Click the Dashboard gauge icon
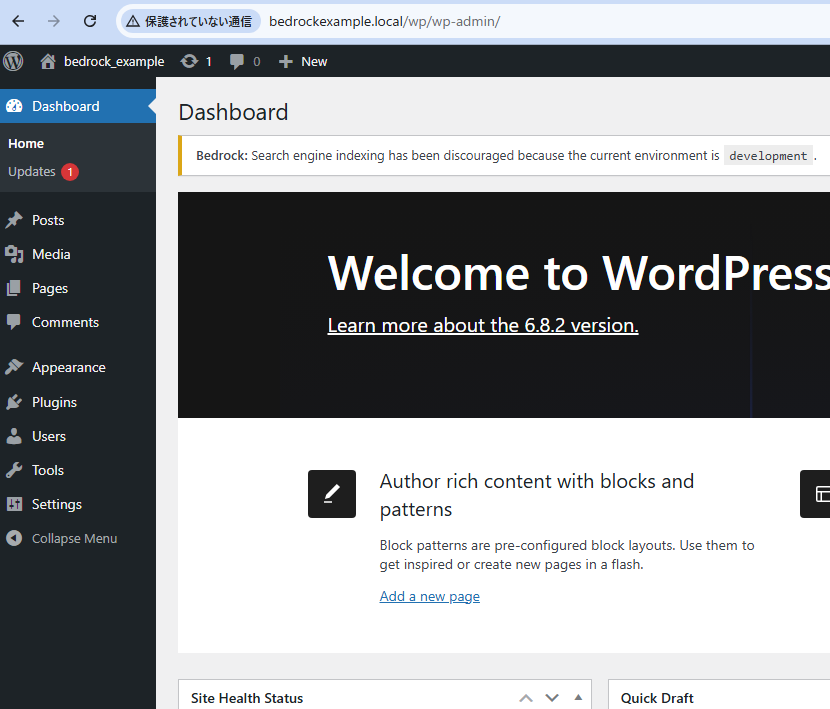 click(14, 106)
